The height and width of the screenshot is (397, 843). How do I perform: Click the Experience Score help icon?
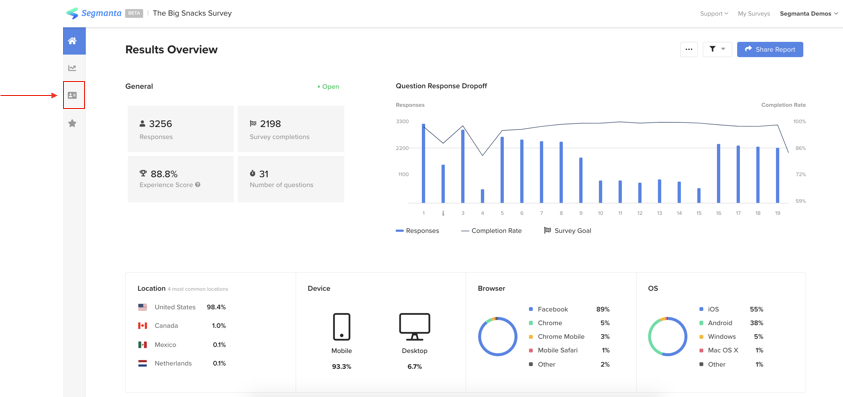tap(198, 185)
